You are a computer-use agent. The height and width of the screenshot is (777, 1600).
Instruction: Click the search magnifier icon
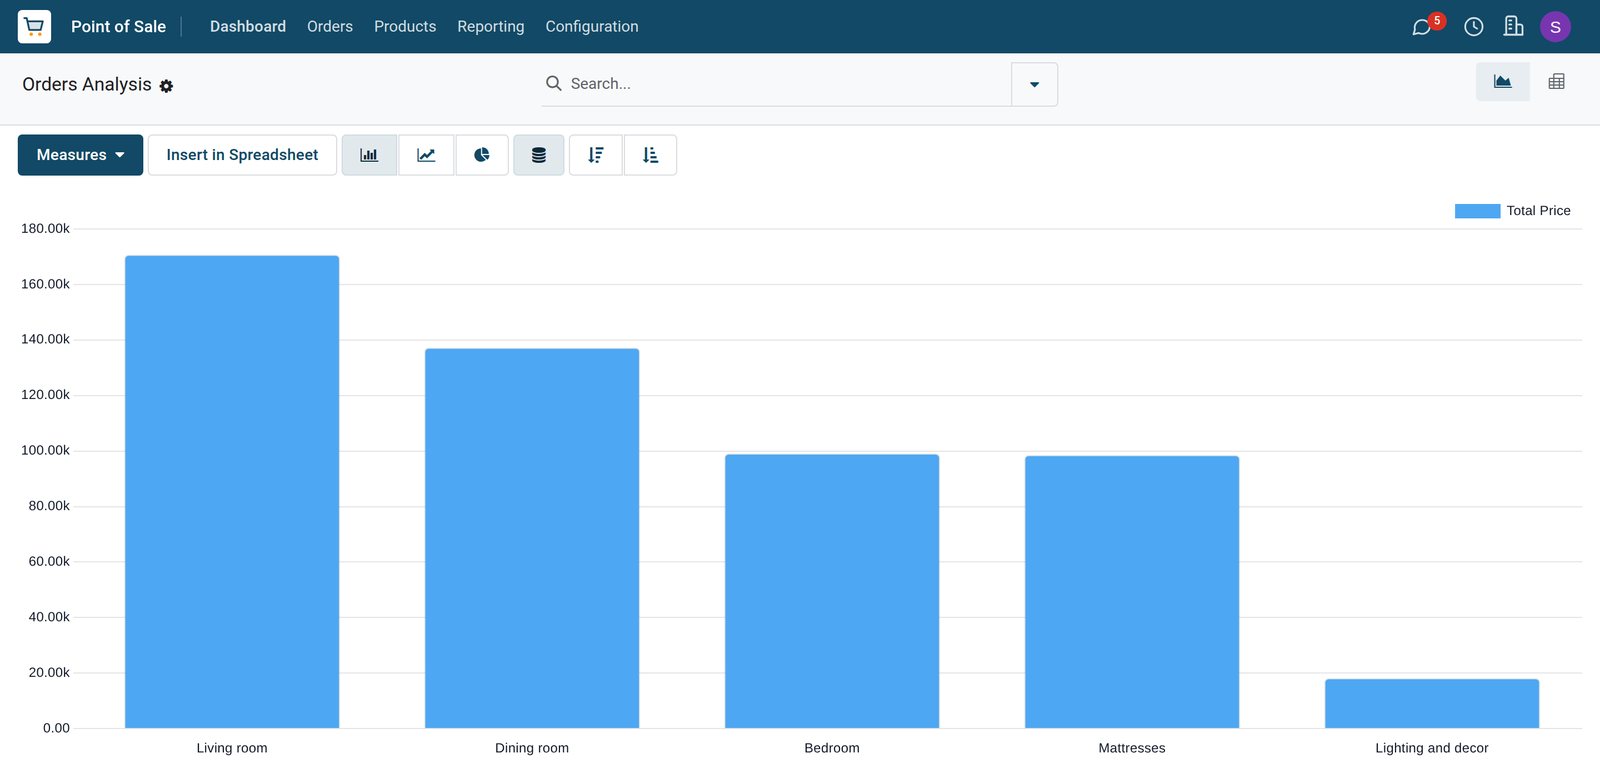coord(553,83)
